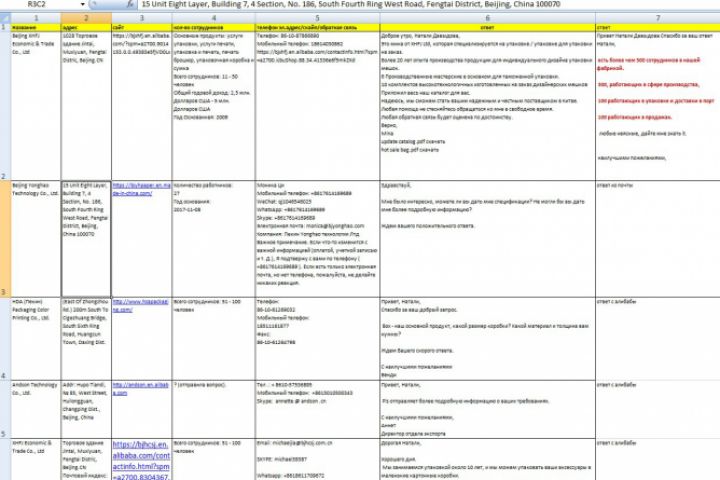Screen dimensions: 720x480
Task: Select row header 5
Action: [x=5, y=409]
